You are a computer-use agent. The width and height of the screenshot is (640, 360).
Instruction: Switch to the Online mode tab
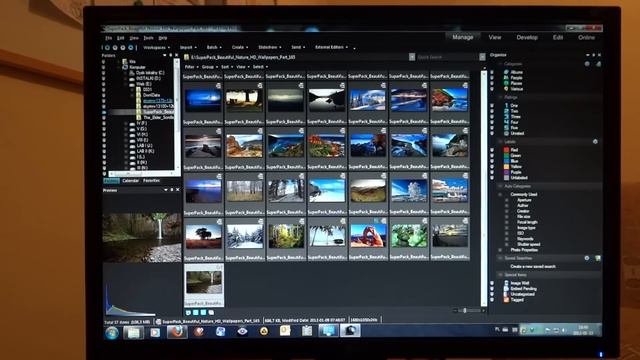(x=586, y=38)
